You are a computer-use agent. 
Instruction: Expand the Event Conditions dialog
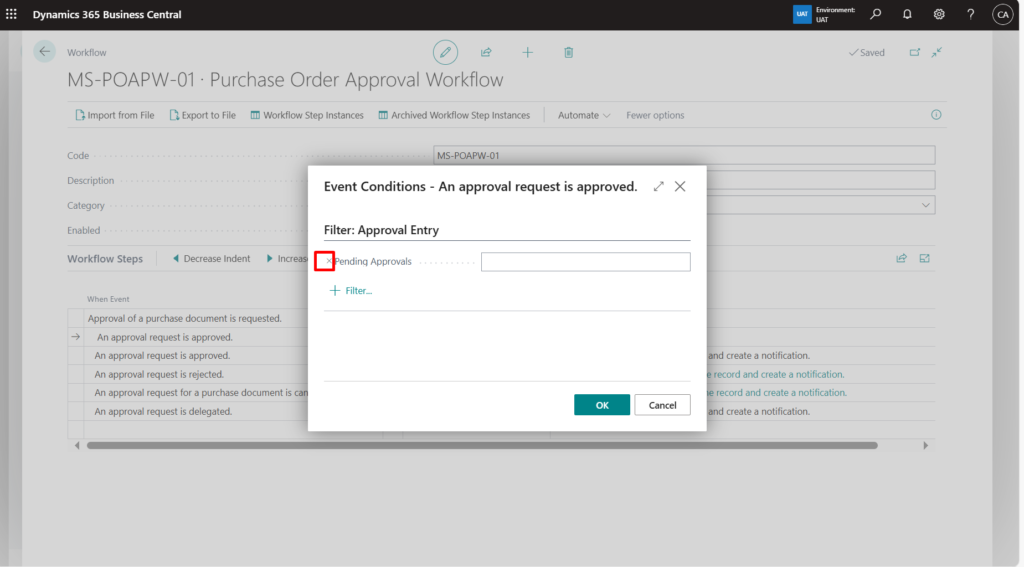pyautogui.click(x=658, y=187)
